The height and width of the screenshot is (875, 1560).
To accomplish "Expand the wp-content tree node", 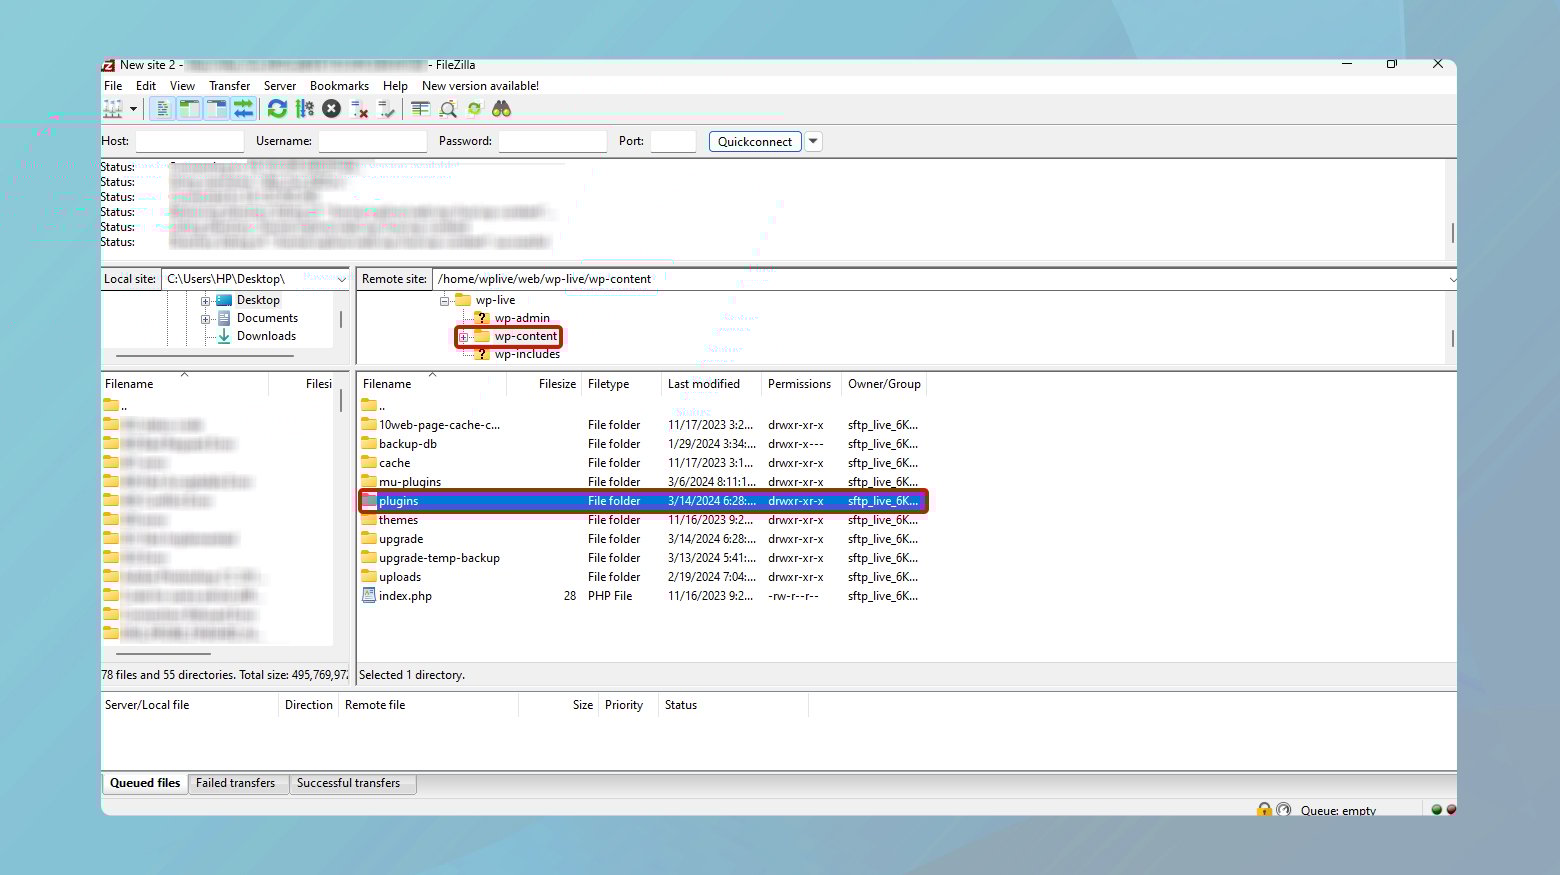I will pyautogui.click(x=464, y=337).
